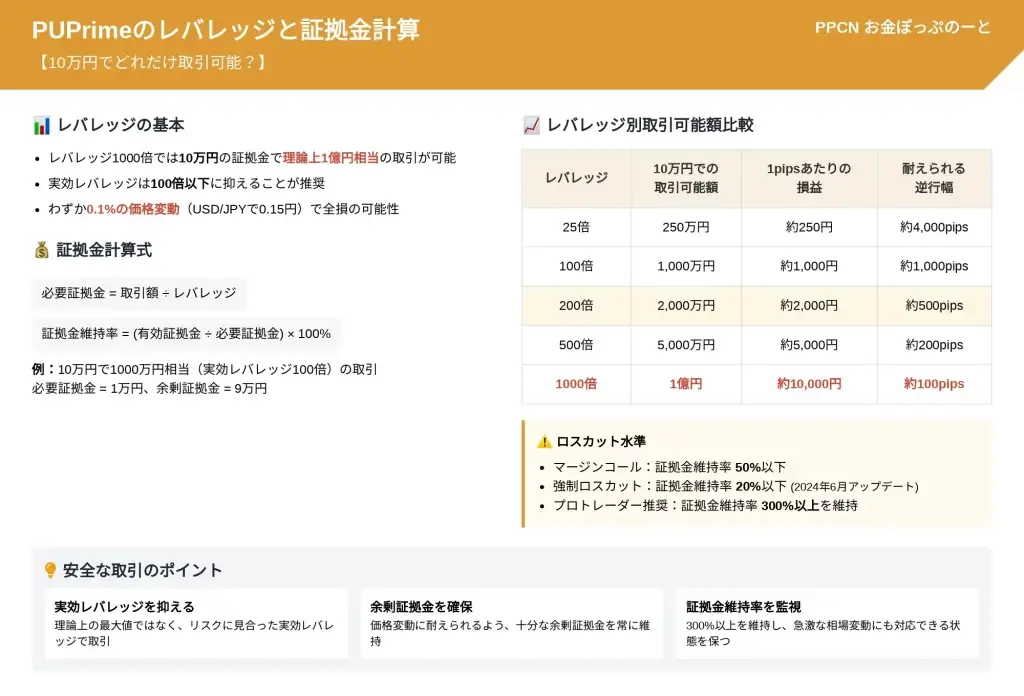
Task: Click the 証拠金維持率 formula box
Action: (x=186, y=334)
